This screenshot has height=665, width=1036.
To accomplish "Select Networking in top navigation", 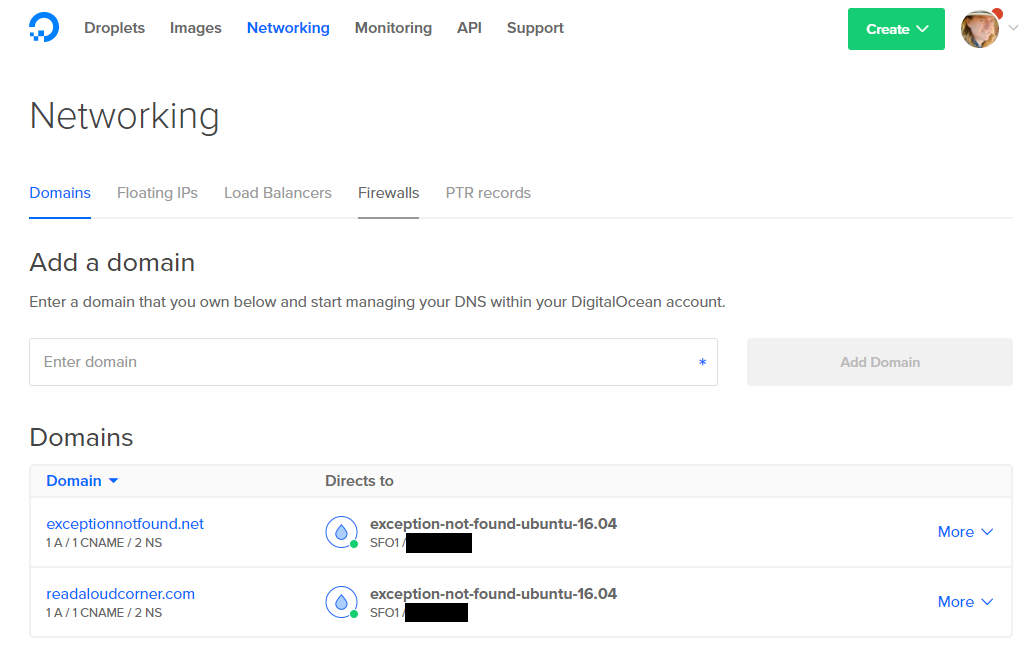I will (x=288, y=28).
